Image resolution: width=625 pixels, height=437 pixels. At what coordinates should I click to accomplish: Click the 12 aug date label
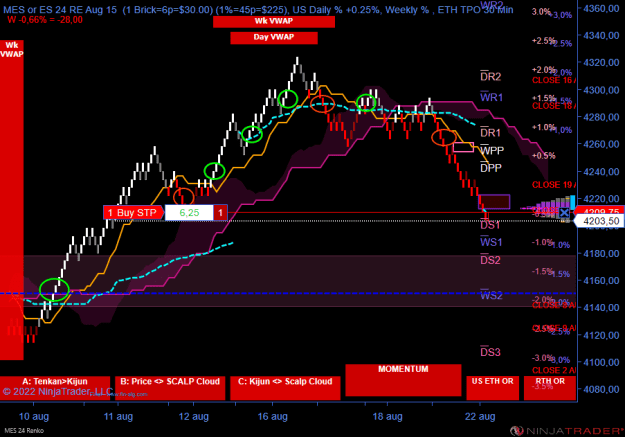[x=193, y=416]
